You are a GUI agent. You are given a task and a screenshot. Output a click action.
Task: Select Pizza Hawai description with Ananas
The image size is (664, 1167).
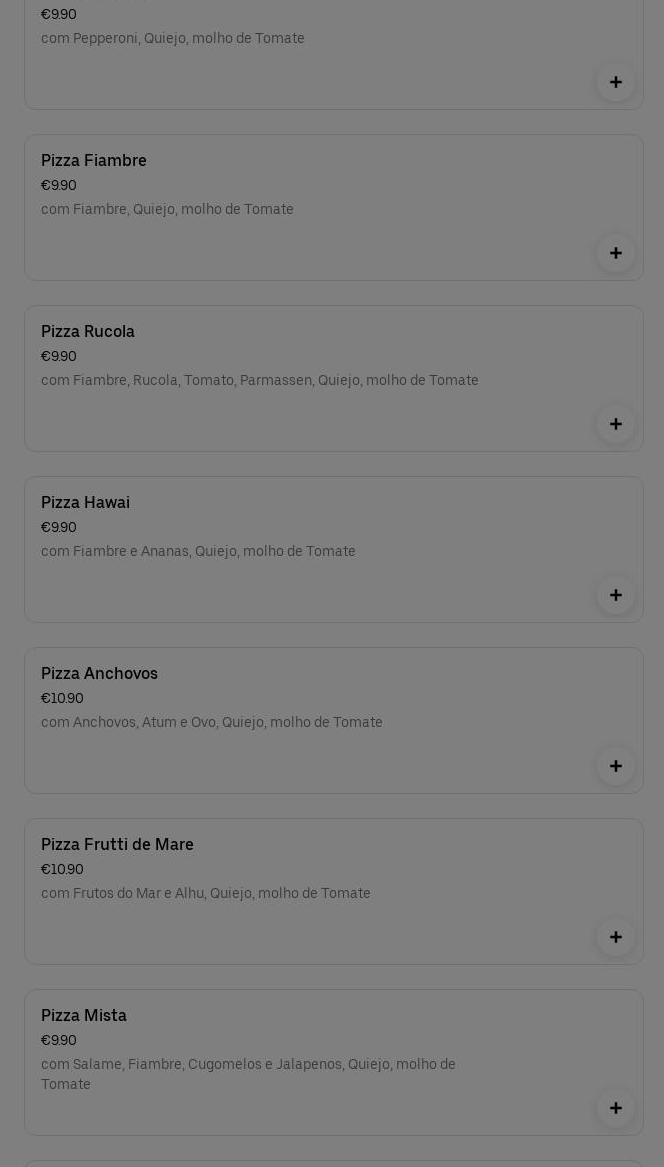coord(198,551)
